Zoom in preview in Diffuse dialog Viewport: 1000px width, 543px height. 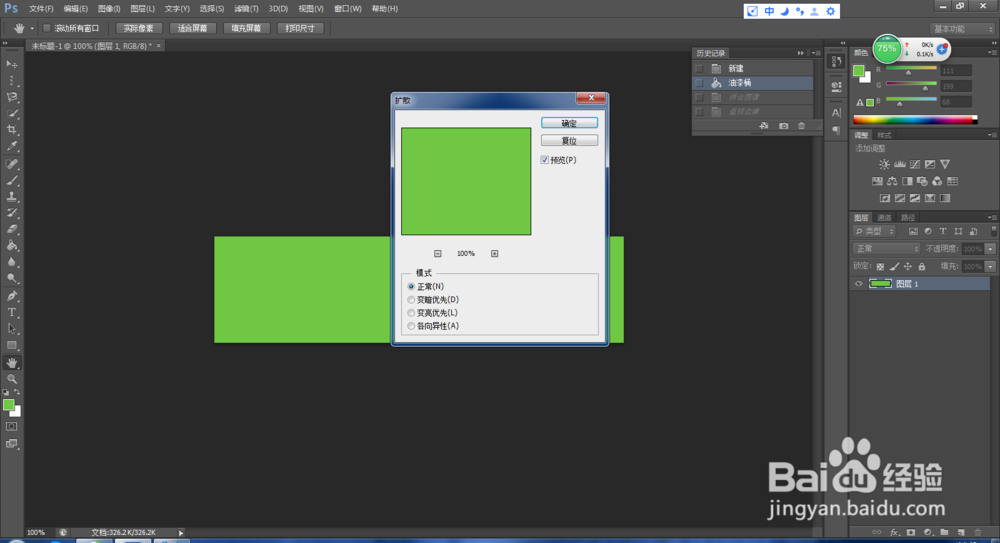click(x=494, y=254)
